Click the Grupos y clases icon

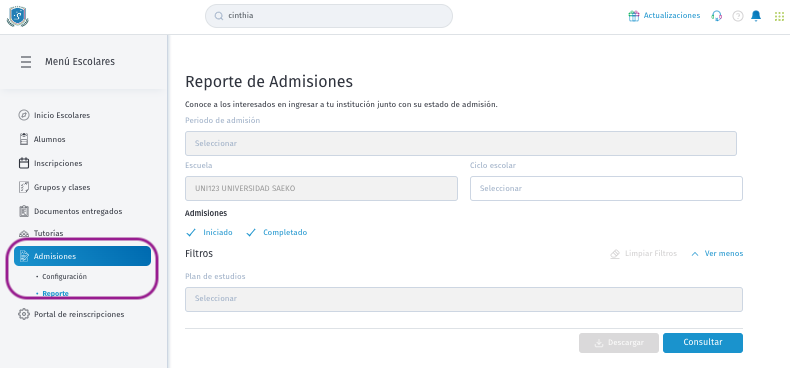point(24,187)
